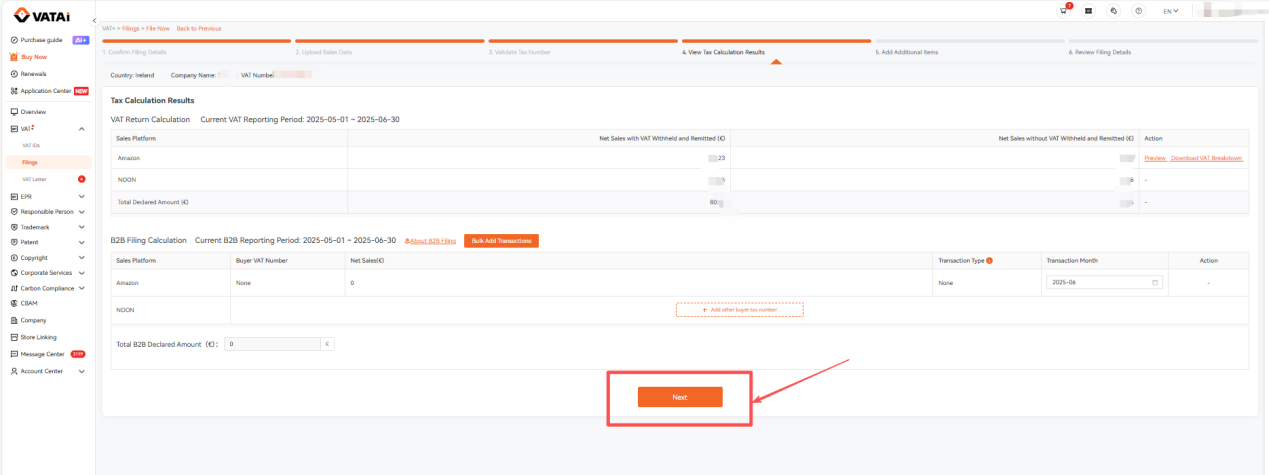Open the shopping cart icon in header
The width and height of the screenshot is (1269, 475).
tap(1064, 11)
